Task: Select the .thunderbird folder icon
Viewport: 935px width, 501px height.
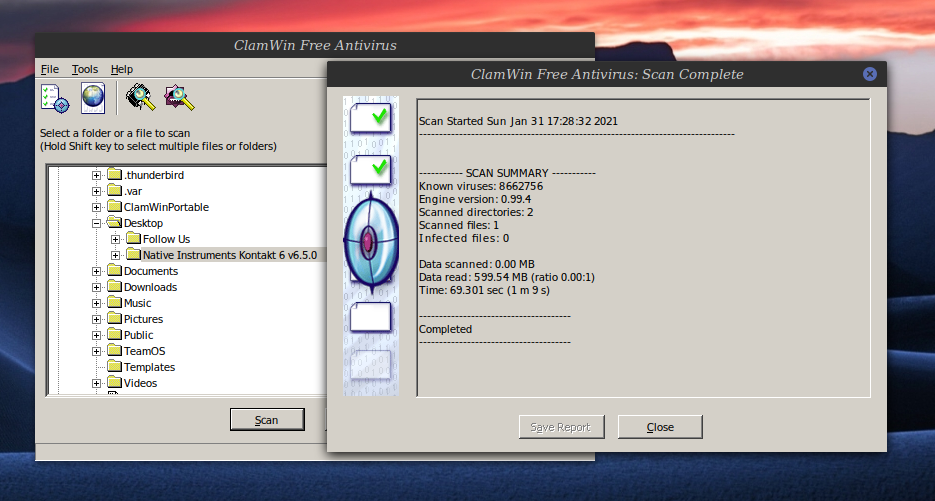Action: (114, 175)
